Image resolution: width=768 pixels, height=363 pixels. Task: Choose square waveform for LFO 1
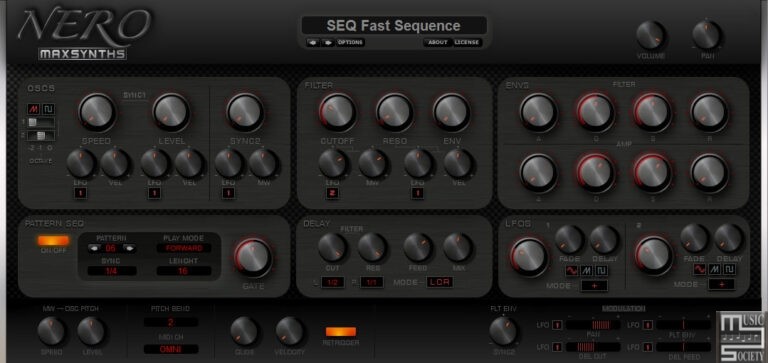click(601, 270)
